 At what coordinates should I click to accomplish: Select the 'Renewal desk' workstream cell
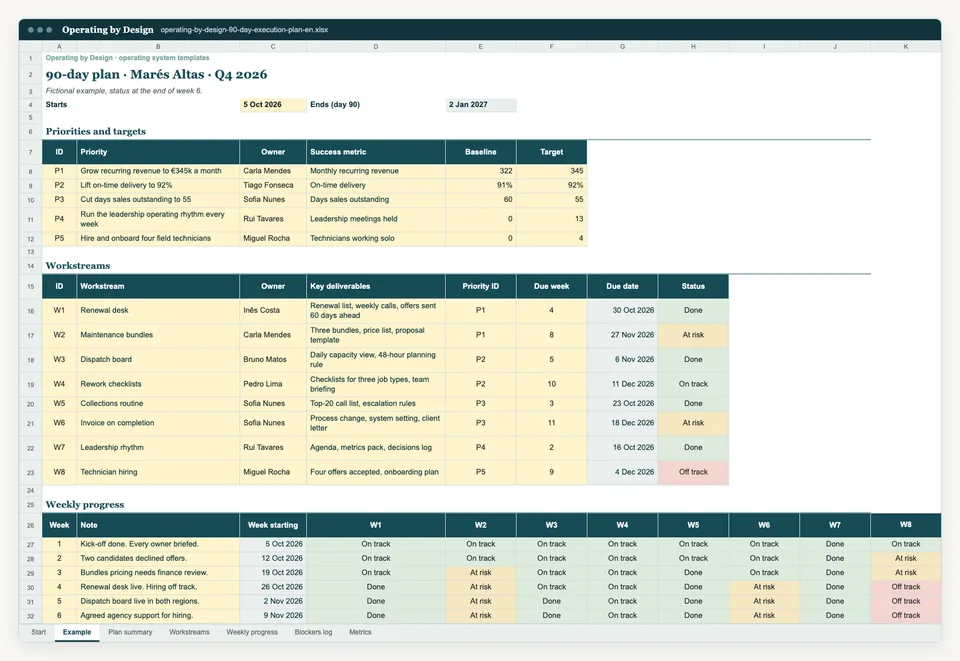158,310
